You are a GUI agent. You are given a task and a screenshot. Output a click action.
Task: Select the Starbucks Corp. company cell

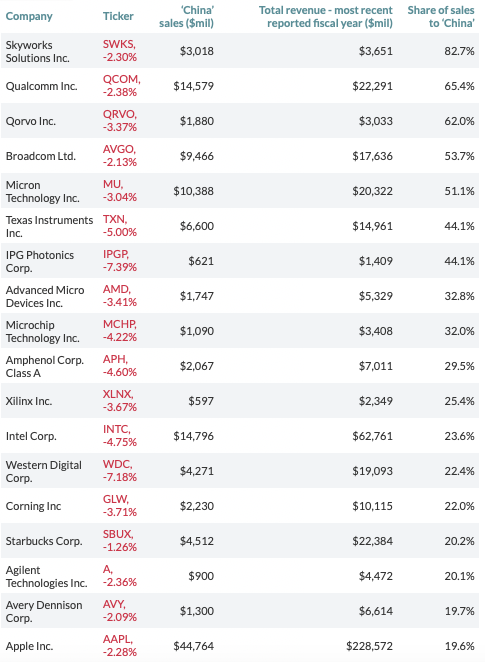[x=44, y=541]
